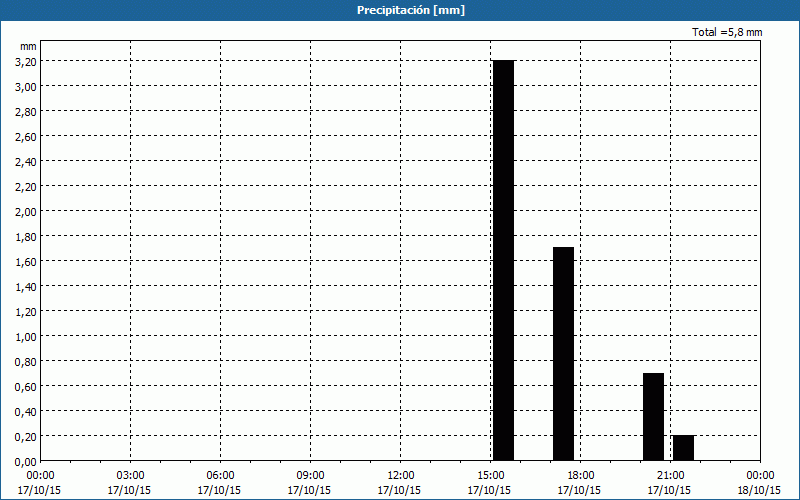Screen dimensions: 800x500
Task: Select the tallest bar at 15:00 reaching 3,20
Action: click(x=504, y=261)
